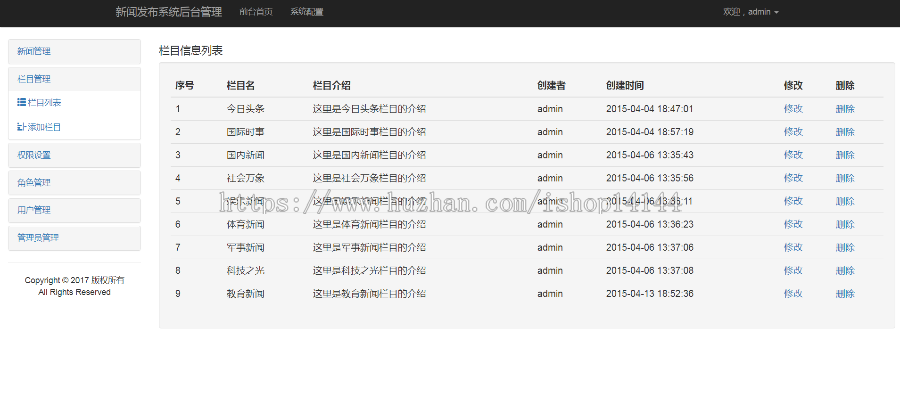Open 前台首页 in the top navbar
Image resolution: width=900 pixels, height=401 pixels.
click(256, 12)
